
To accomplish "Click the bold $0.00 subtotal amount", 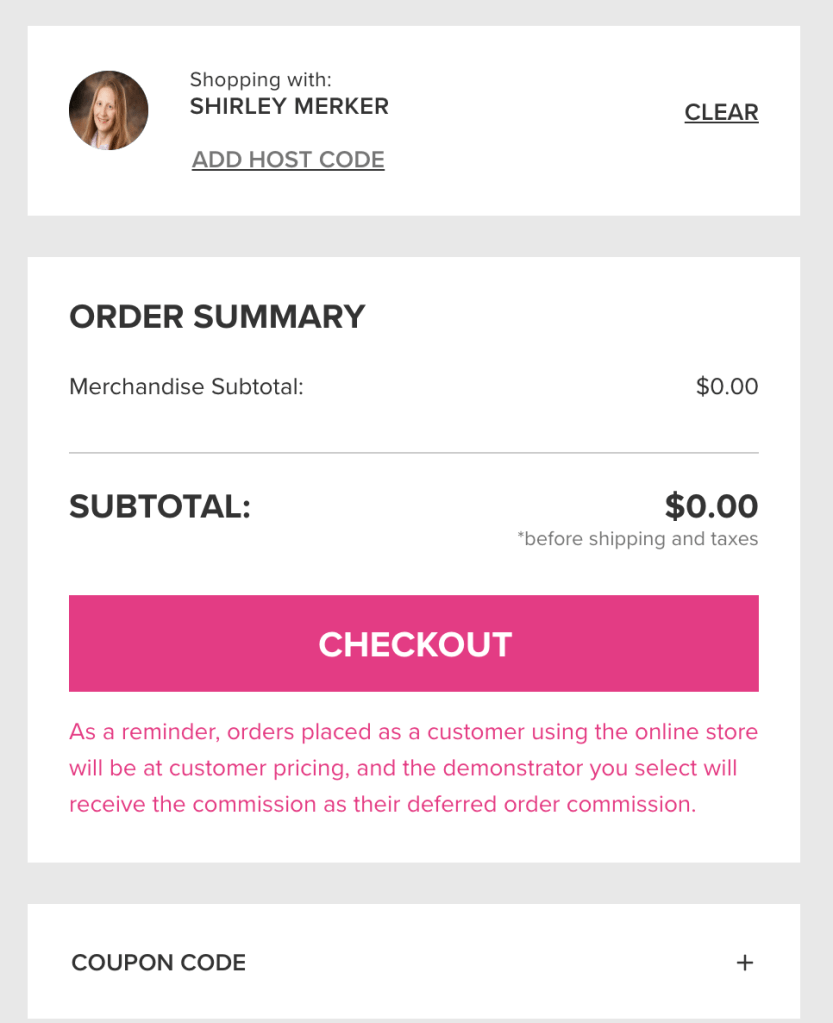I will coord(711,507).
